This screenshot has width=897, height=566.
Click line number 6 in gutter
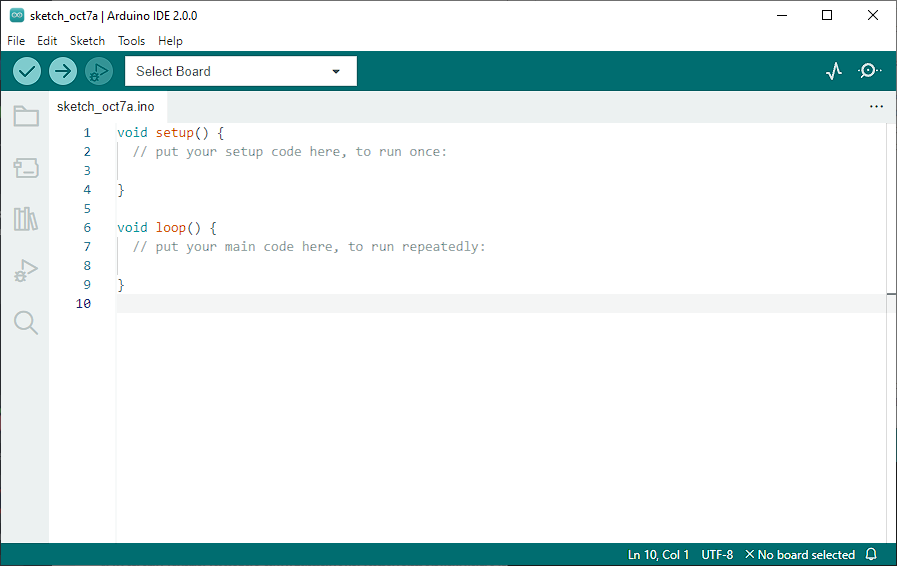pos(87,228)
